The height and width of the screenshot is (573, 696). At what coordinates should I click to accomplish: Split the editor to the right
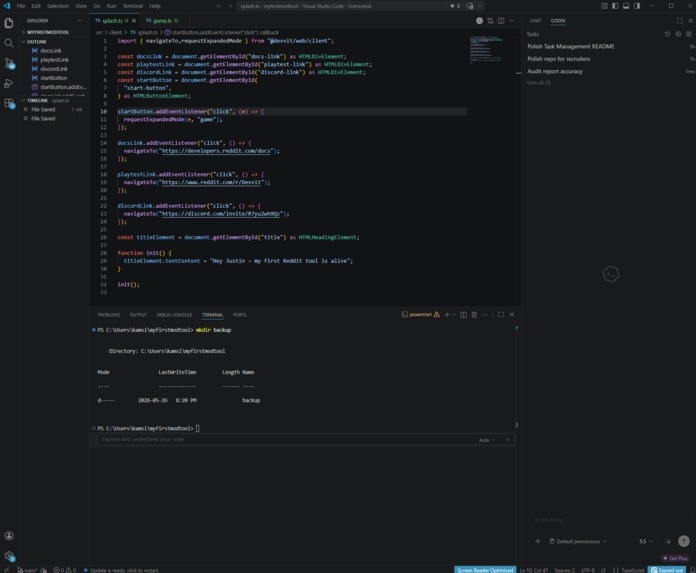pos(501,20)
